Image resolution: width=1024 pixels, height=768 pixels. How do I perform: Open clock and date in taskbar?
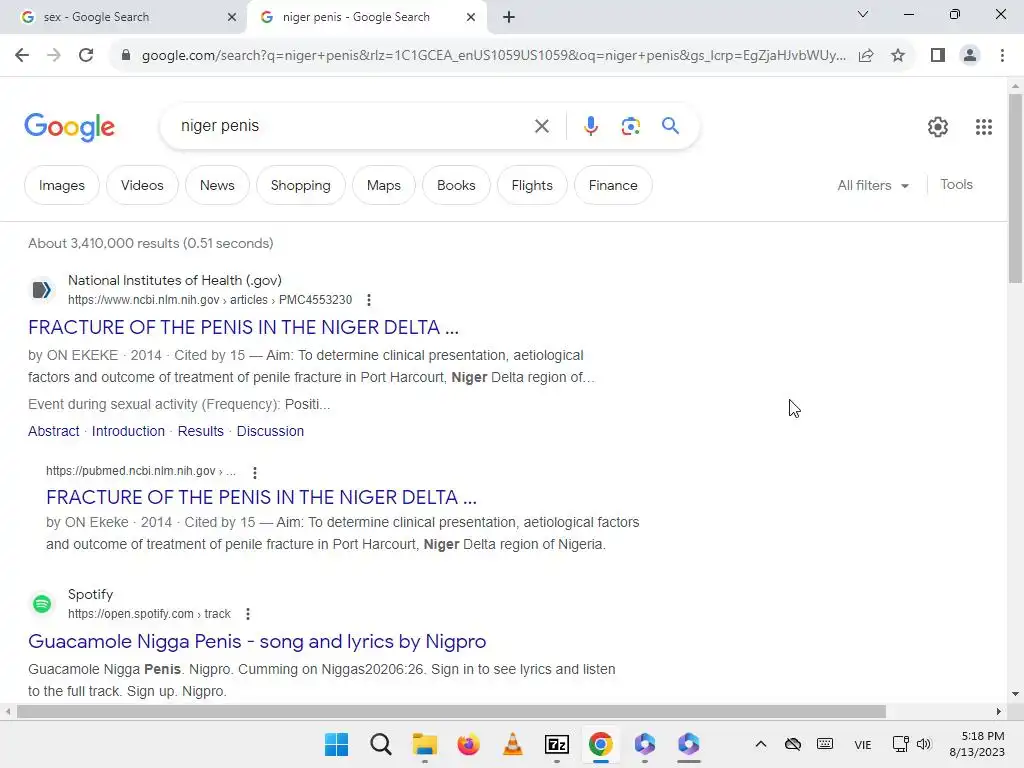click(x=977, y=744)
